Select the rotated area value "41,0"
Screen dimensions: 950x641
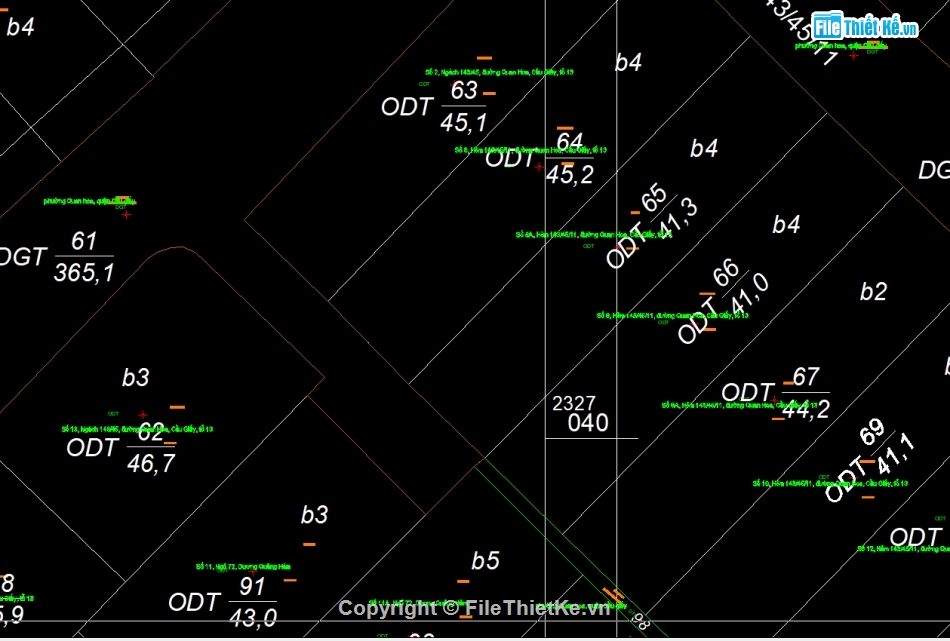749,294
